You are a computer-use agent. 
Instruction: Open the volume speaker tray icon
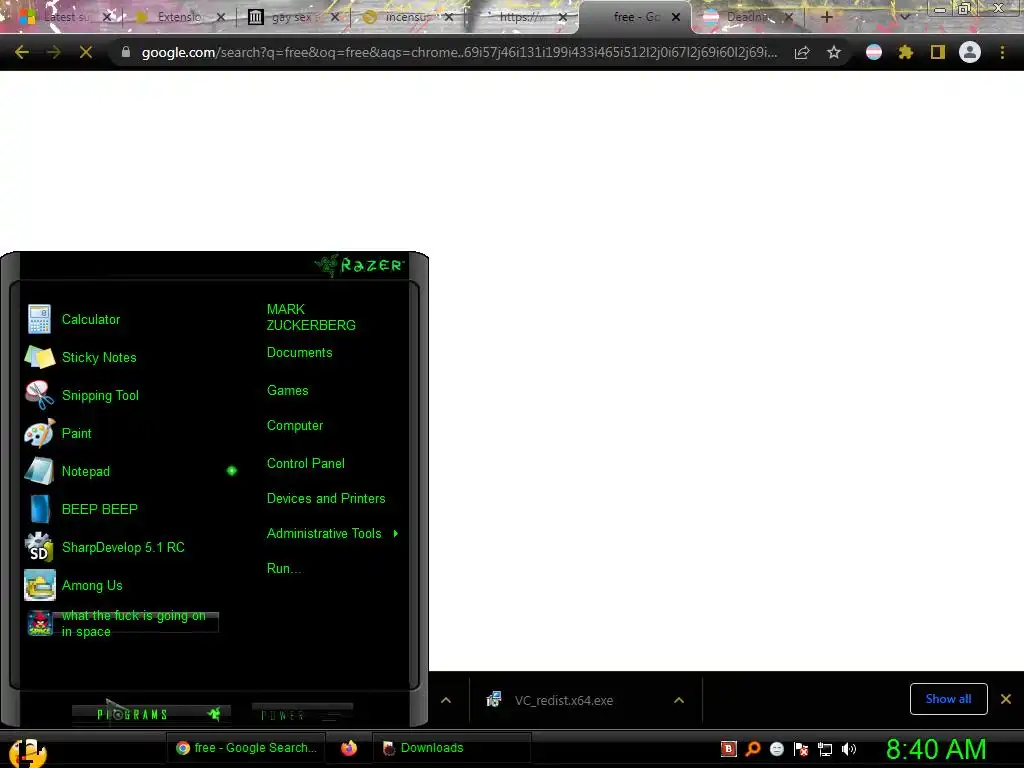849,749
